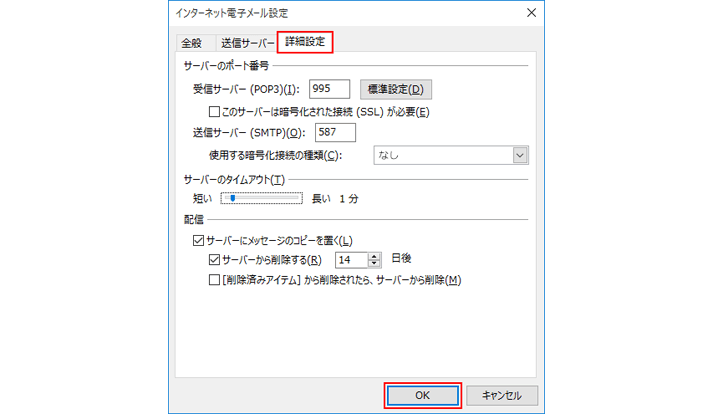The height and width of the screenshot is (414, 710).
Task: Click the キャンセル button
Action: click(502, 395)
